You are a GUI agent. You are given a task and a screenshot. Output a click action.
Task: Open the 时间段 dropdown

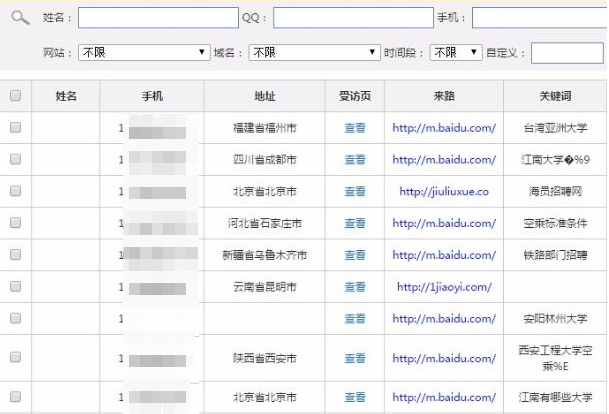(456, 52)
